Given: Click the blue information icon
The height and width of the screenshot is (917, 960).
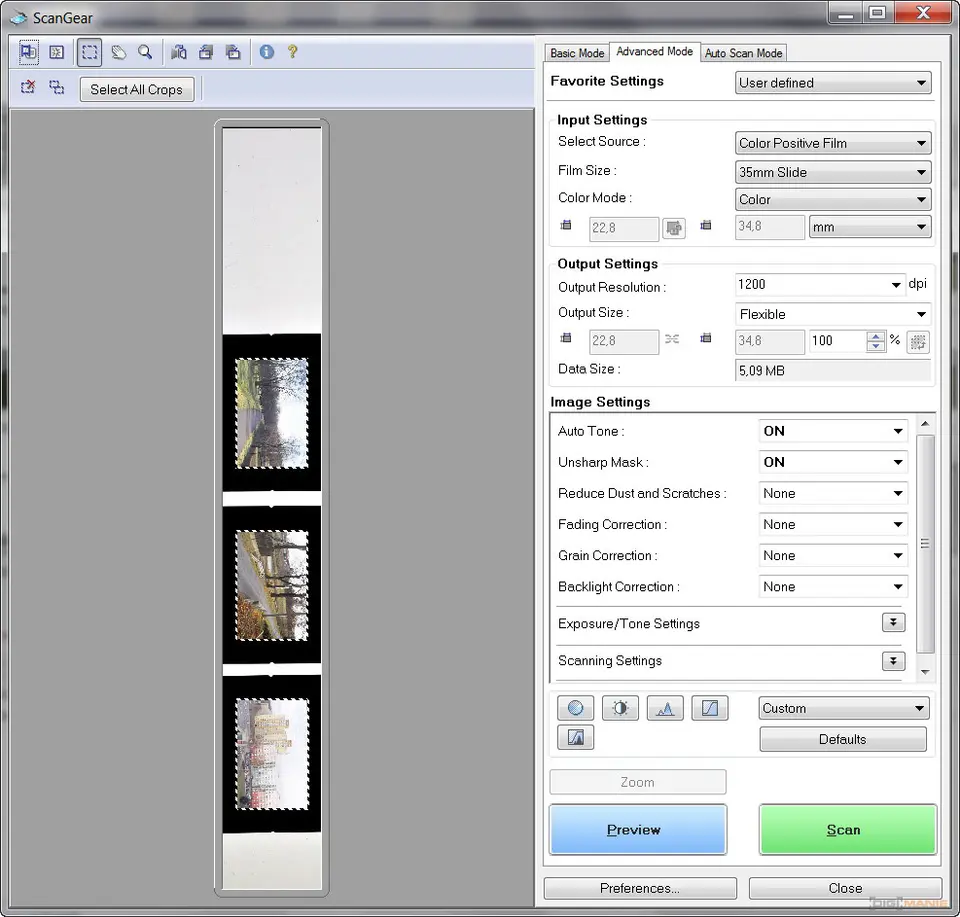Looking at the screenshot, I should pyautogui.click(x=266, y=52).
